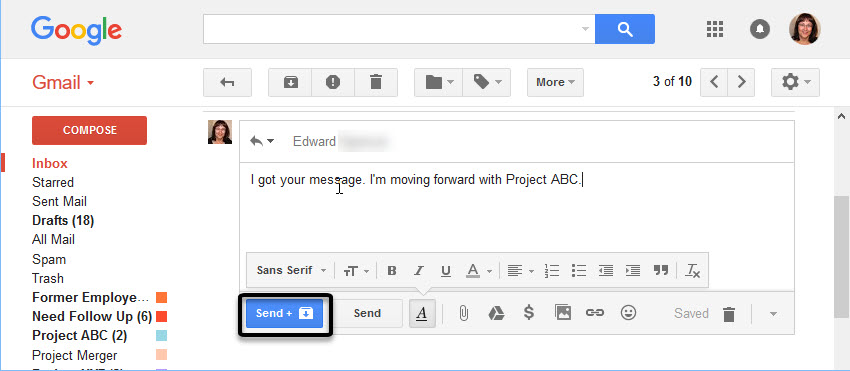850x371 pixels.
Task: Click the Project Merger peach color swatch
Action: pos(162,355)
